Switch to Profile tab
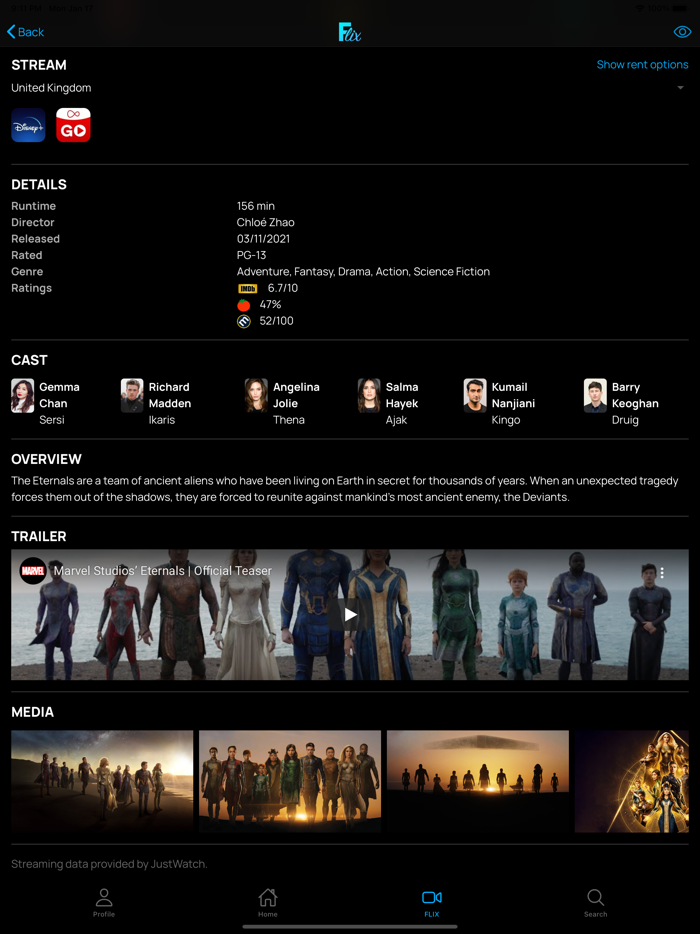 [x=104, y=902]
